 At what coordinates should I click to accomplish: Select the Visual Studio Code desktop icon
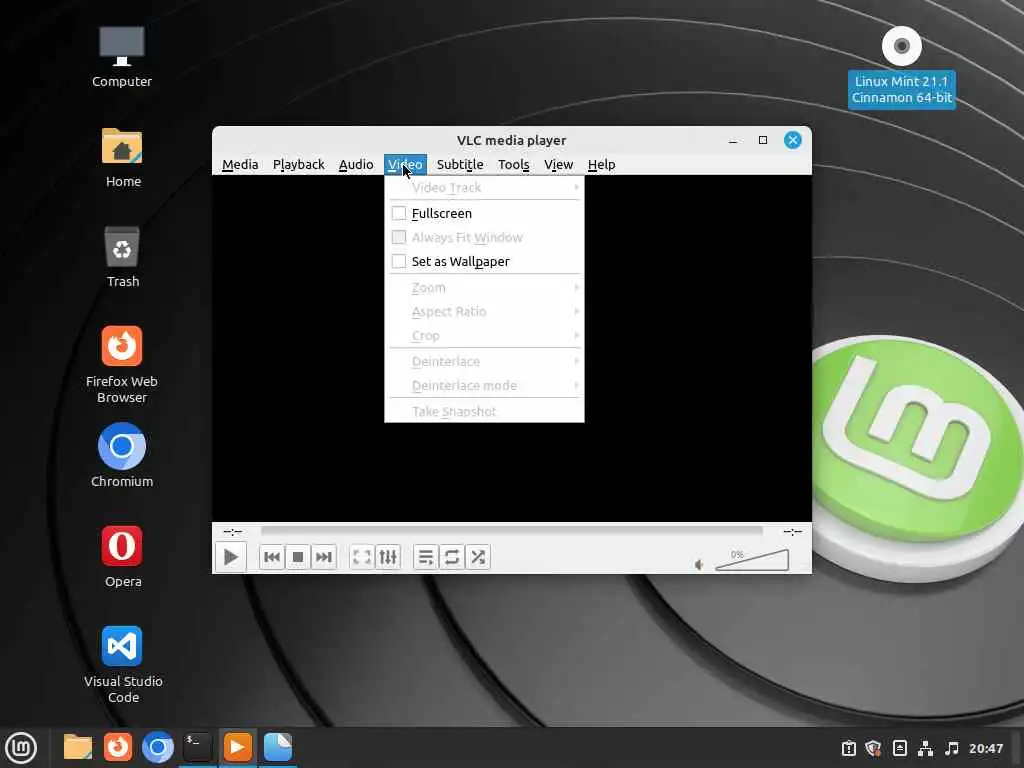click(x=122, y=665)
